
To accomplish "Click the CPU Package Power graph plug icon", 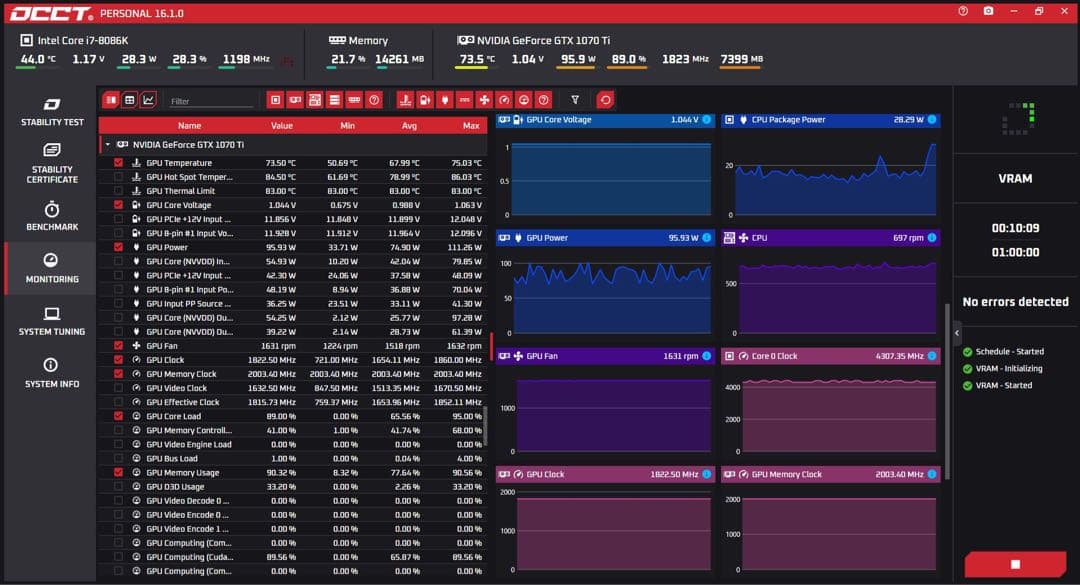I will click(x=743, y=120).
